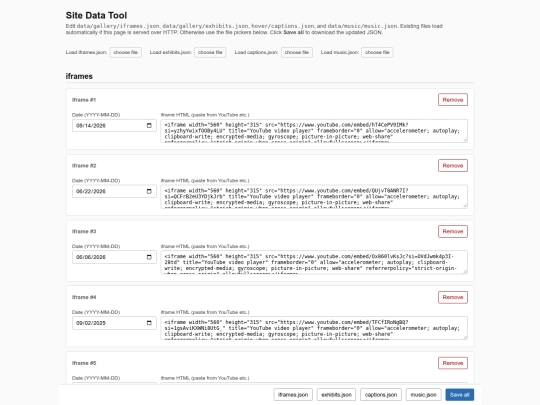Choose file for Load exhibits.json
The height and width of the screenshot is (405, 540).
(x=210, y=52)
